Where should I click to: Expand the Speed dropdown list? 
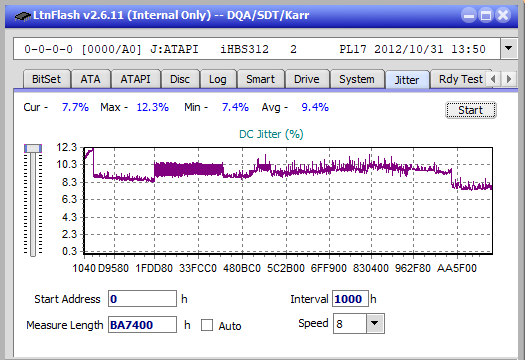pyautogui.click(x=375, y=323)
